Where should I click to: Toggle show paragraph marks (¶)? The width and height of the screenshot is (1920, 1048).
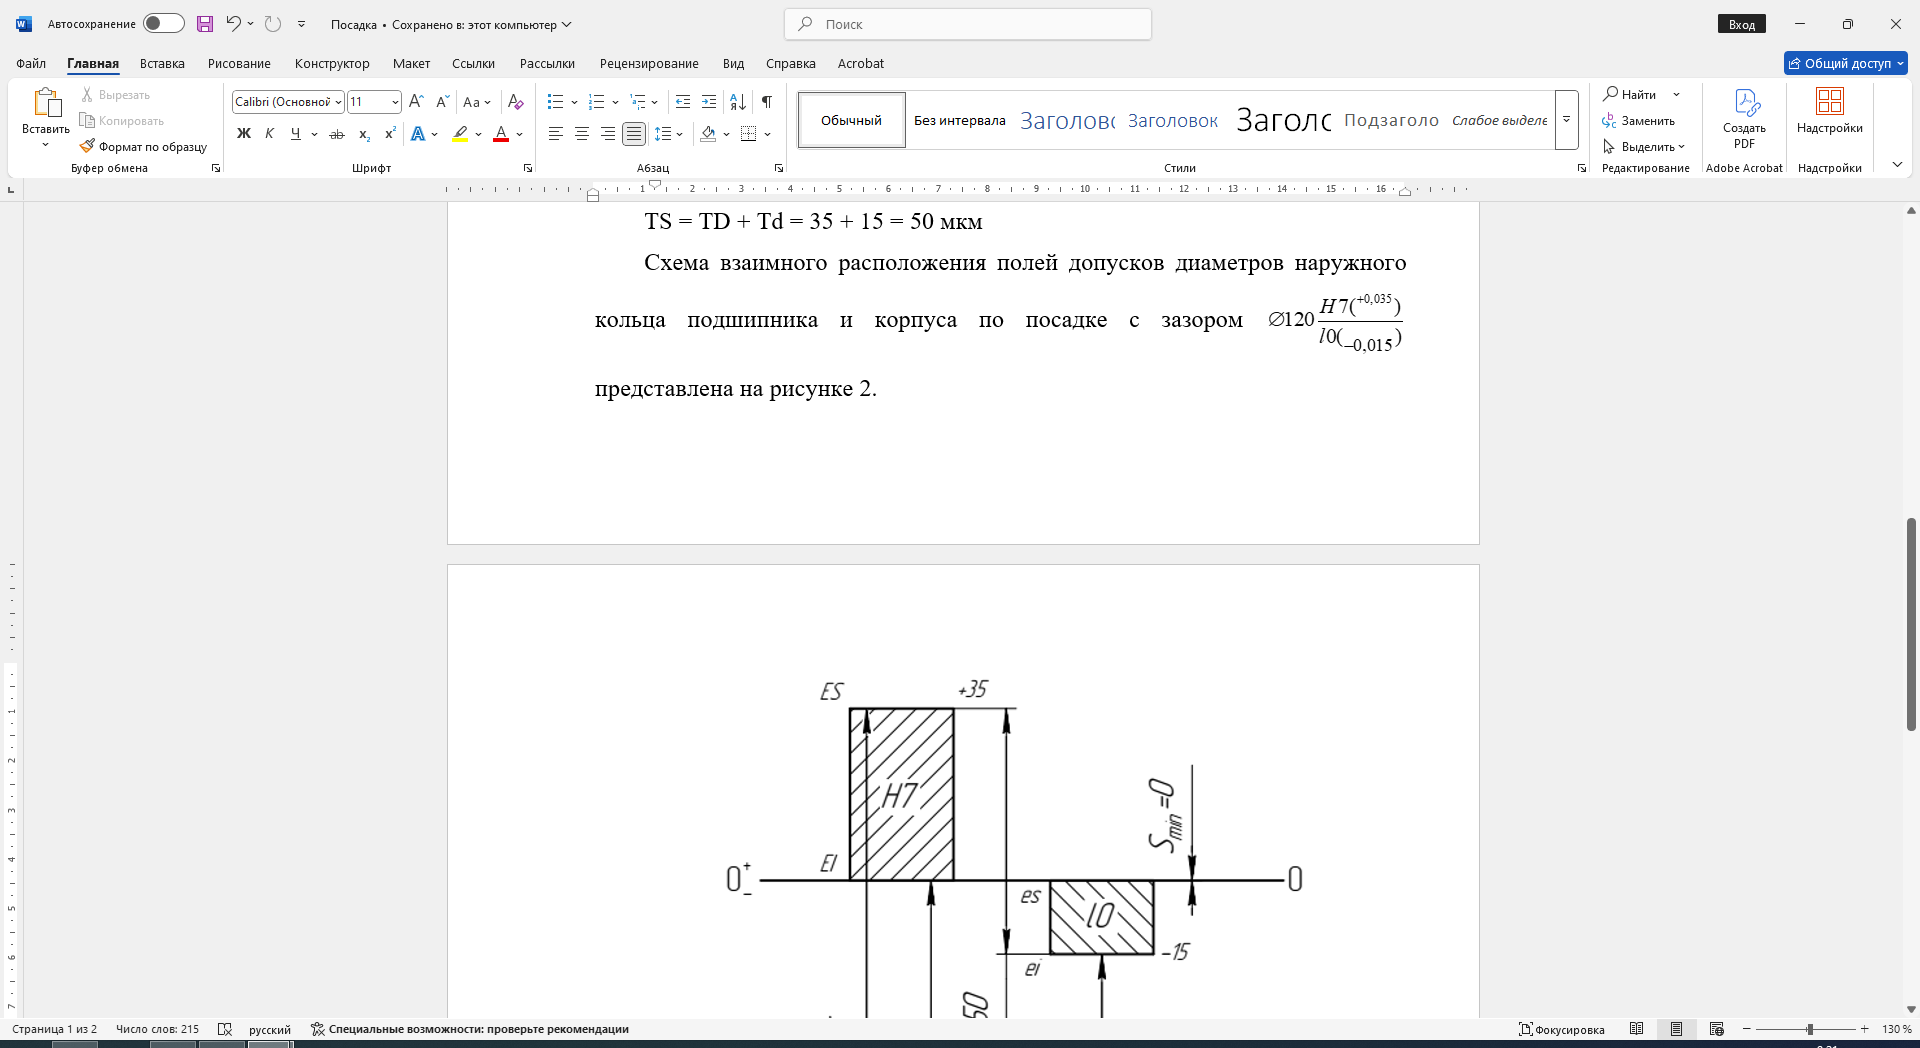click(x=767, y=102)
